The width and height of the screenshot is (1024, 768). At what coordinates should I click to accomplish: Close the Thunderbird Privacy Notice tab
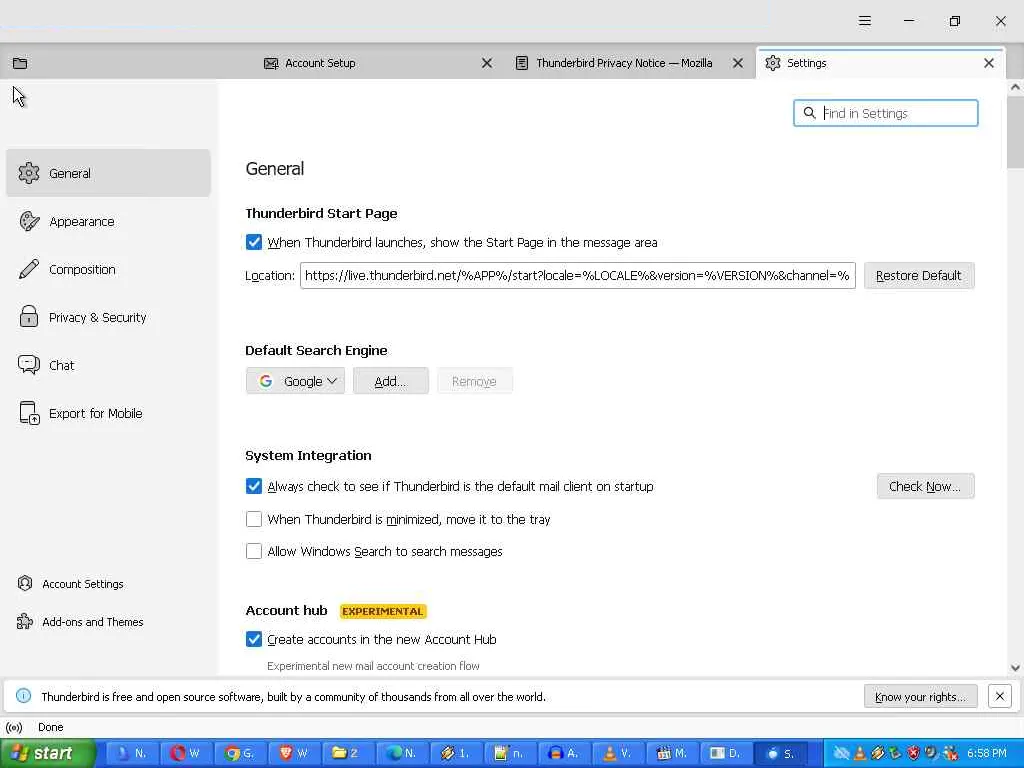click(x=738, y=63)
